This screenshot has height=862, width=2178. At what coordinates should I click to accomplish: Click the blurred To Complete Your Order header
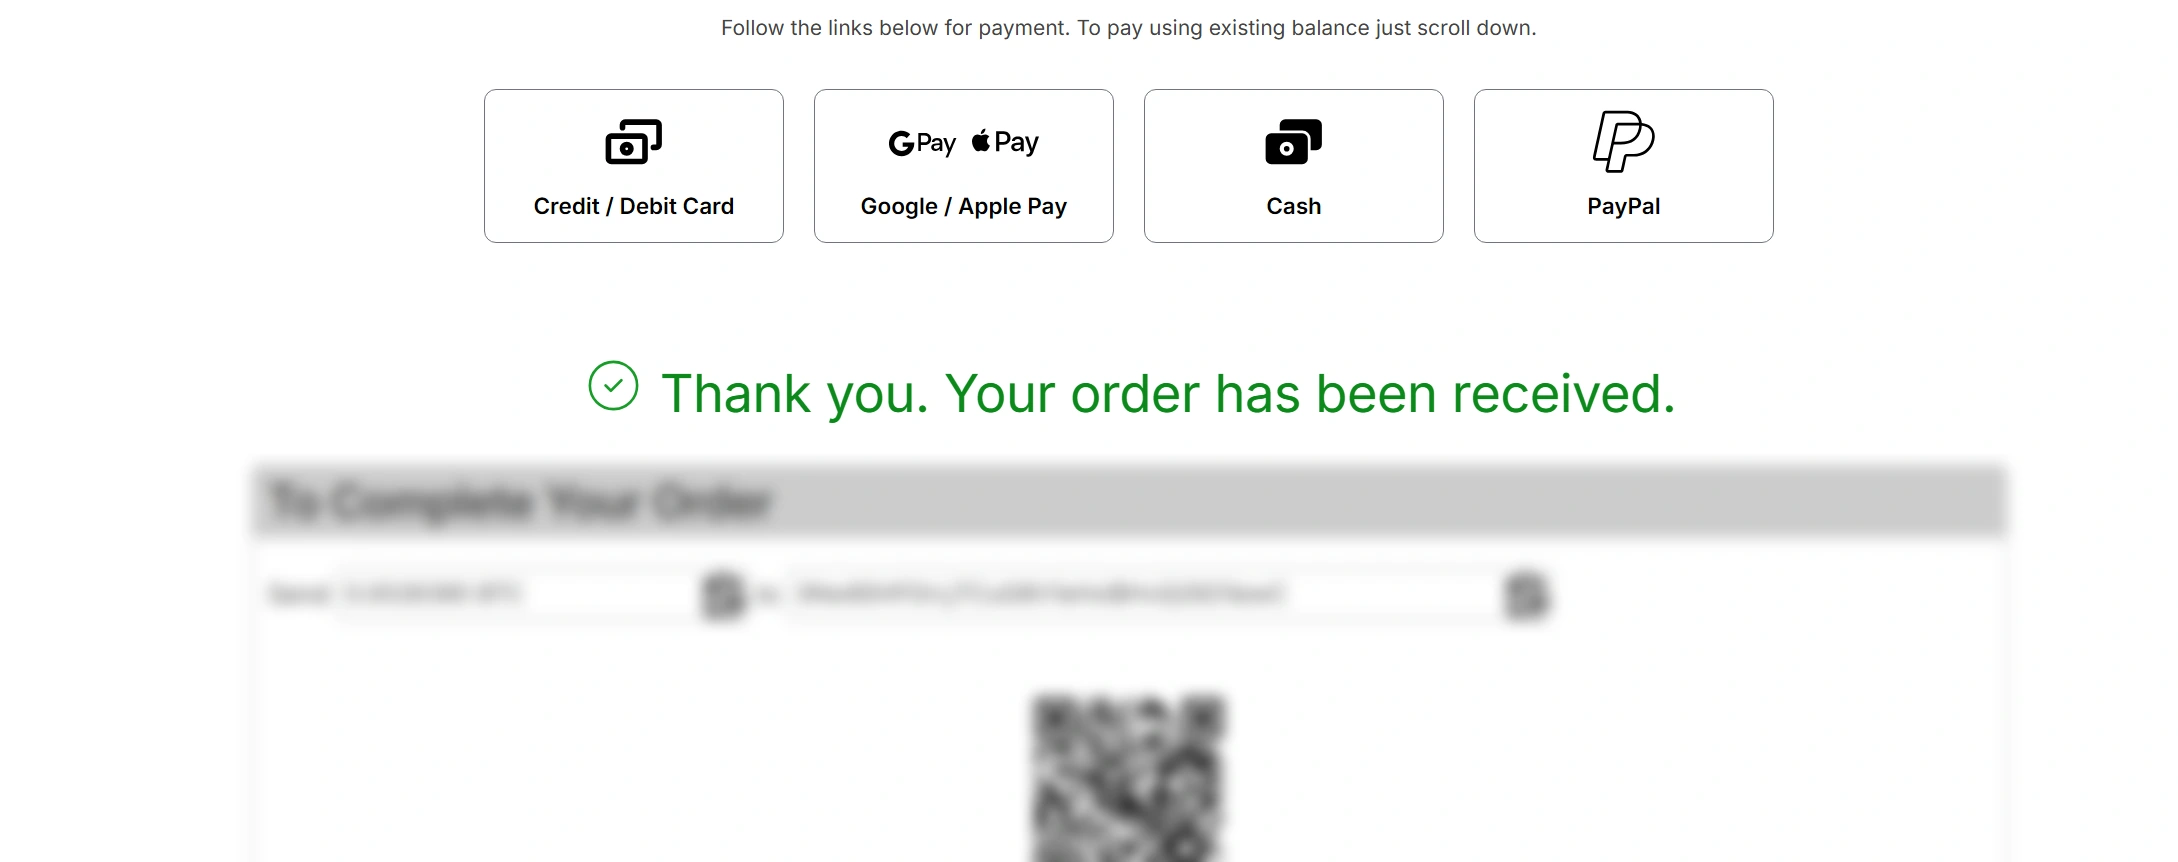(x=520, y=501)
